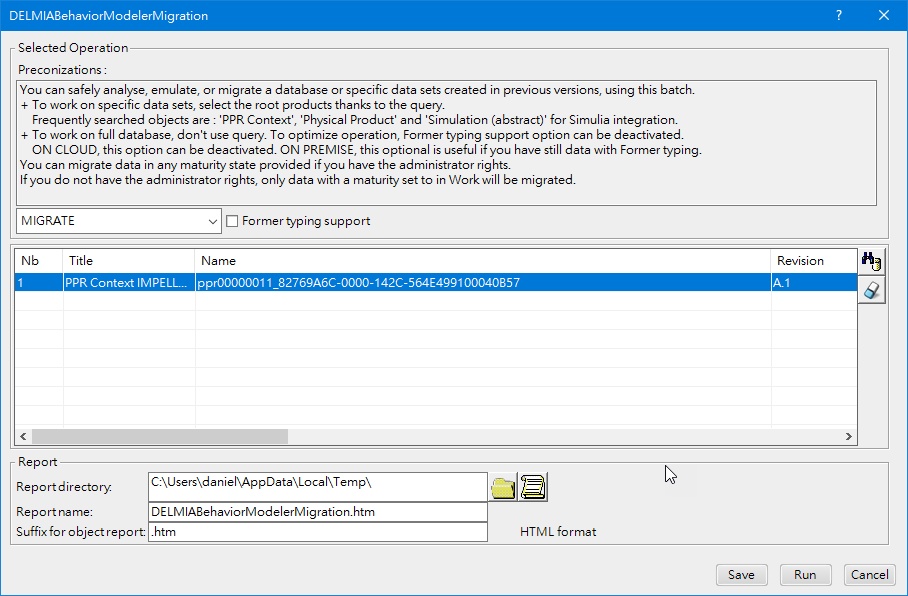Select the 'PPR Context IMPELL...' title cell
Screen dimensions: 908x596
(x=129, y=283)
